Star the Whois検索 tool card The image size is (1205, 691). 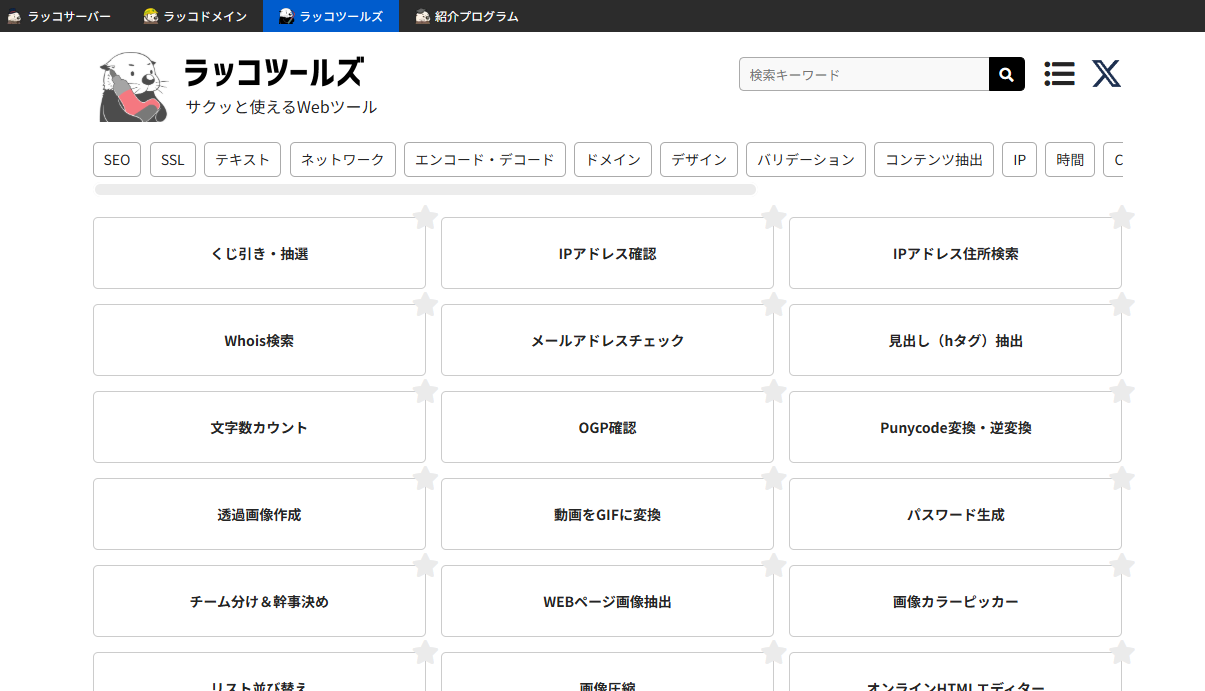(x=425, y=304)
